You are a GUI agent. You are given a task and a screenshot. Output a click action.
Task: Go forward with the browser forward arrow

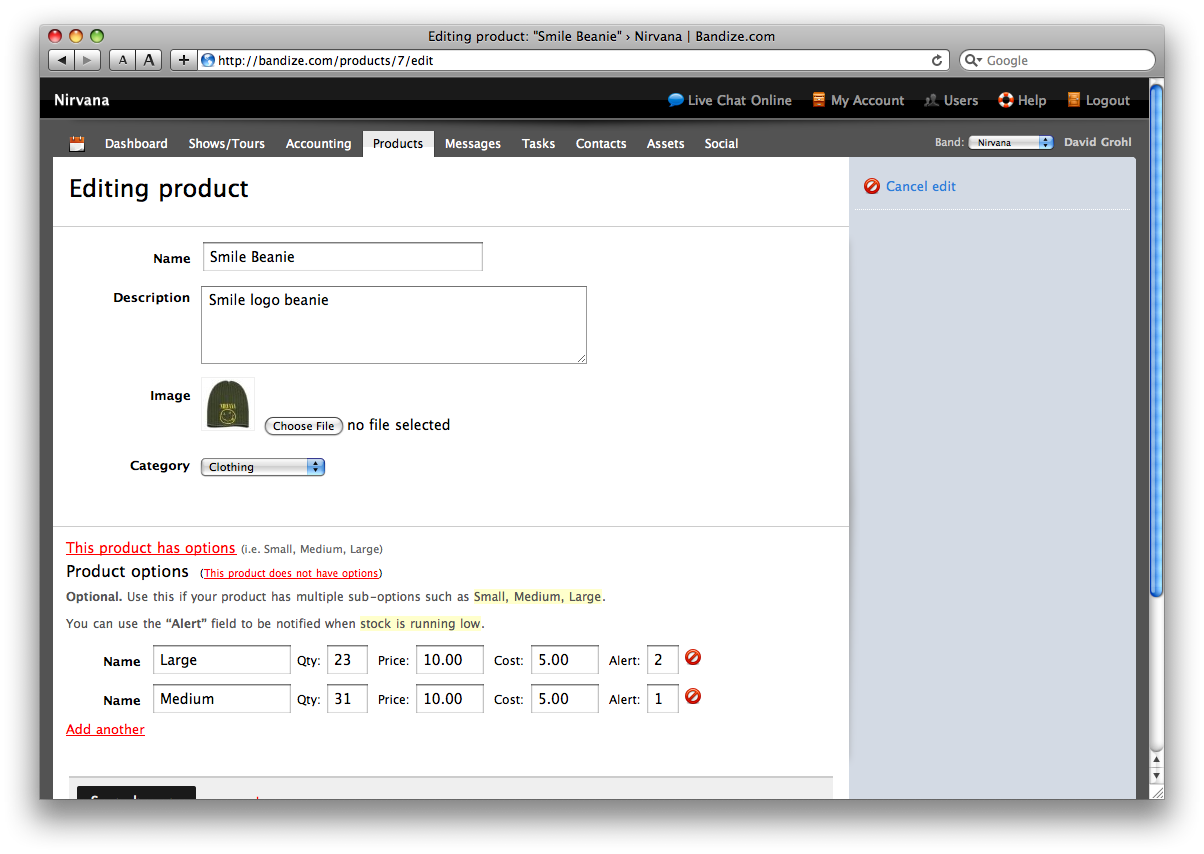88,60
